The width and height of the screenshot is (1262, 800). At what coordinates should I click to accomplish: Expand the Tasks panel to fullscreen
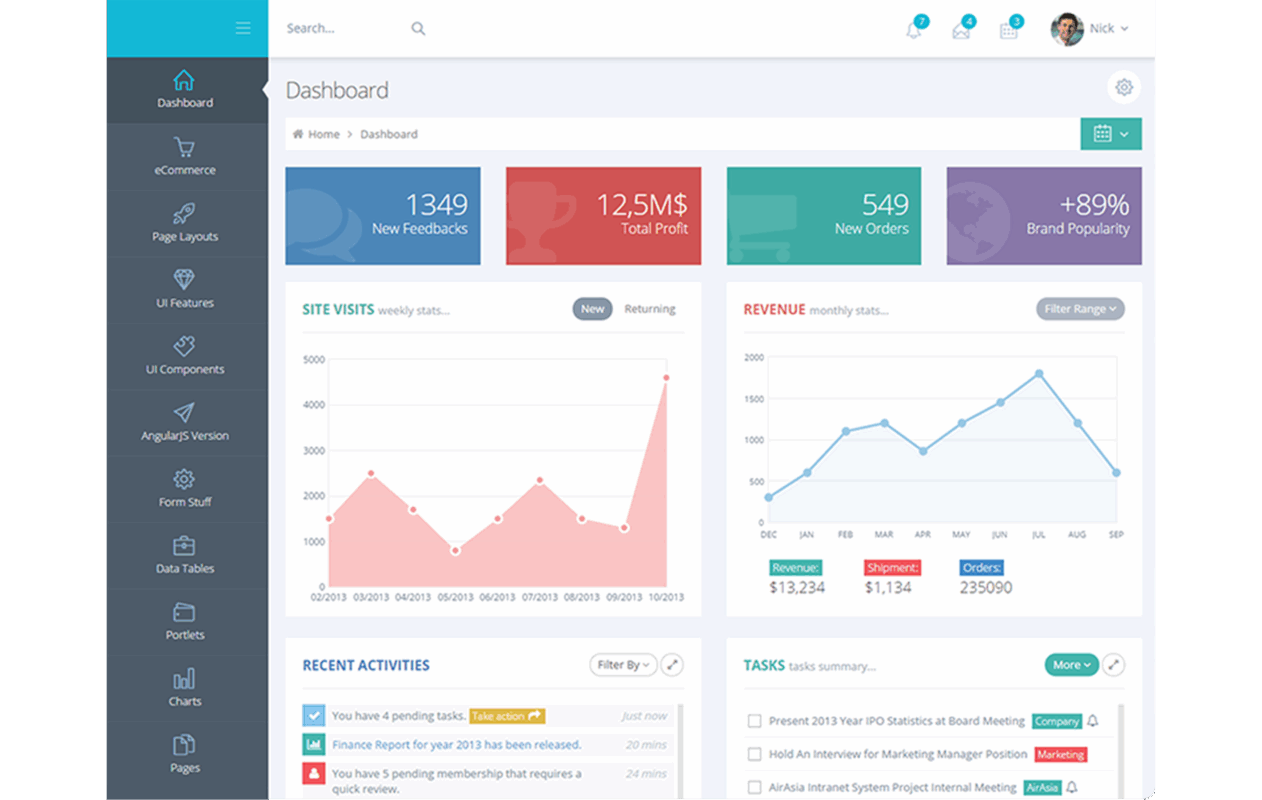pos(1113,665)
